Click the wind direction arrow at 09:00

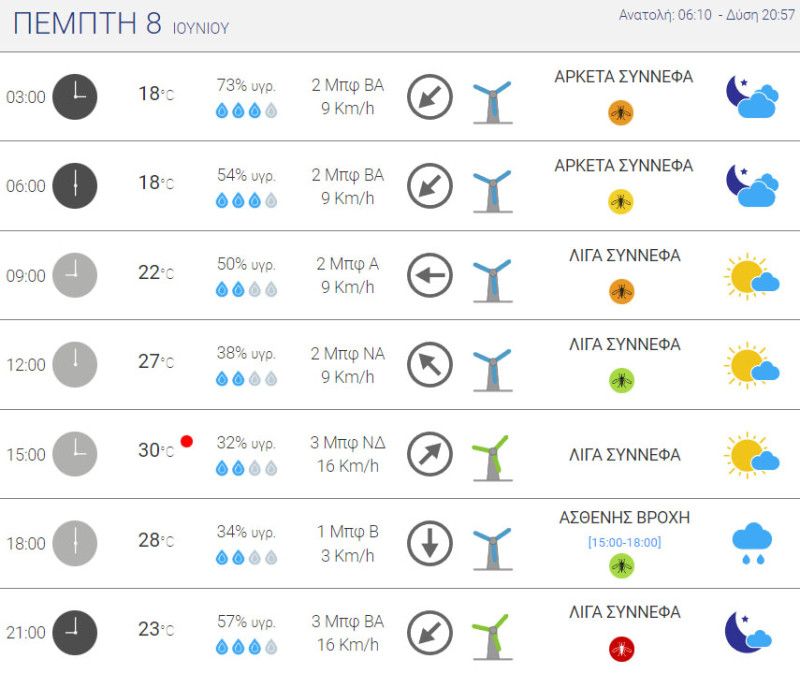[x=430, y=276]
